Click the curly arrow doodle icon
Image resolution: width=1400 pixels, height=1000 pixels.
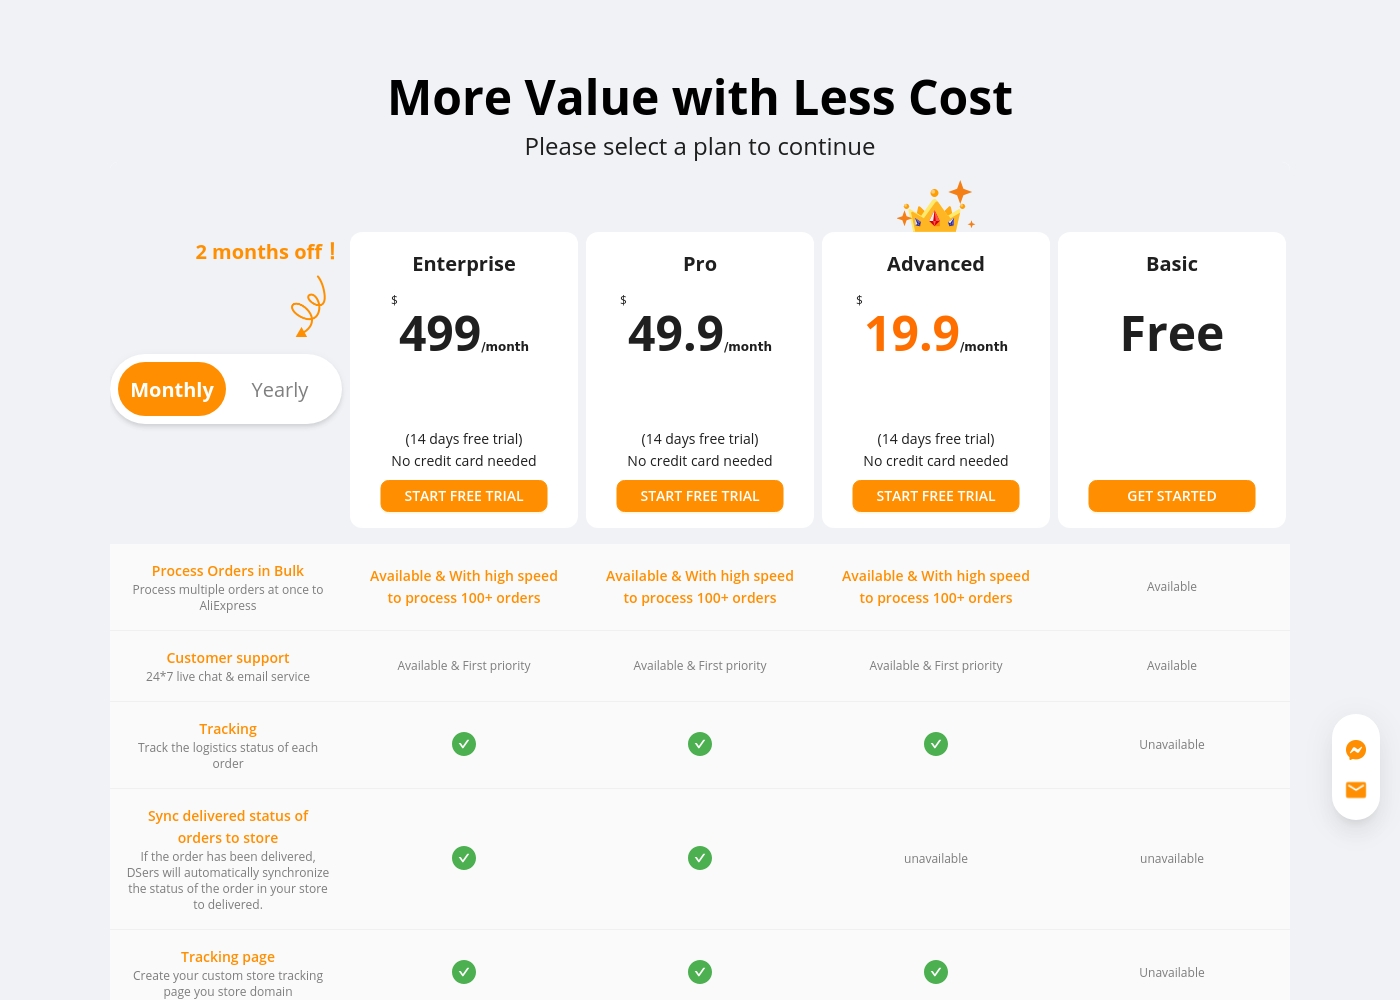[309, 307]
